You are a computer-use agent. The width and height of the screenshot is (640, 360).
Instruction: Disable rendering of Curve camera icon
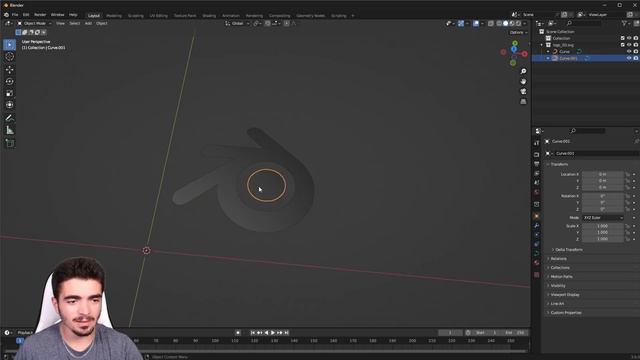pyautogui.click(x=636, y=52)
